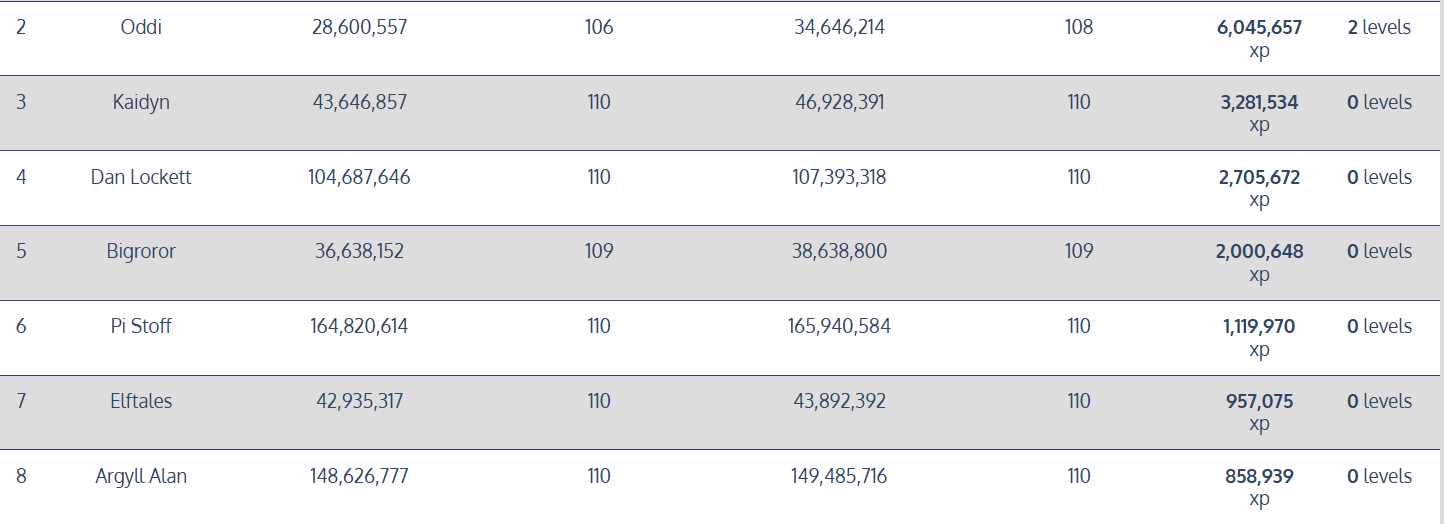
Task: Select Oddi's ending XP 34,646,214
Action: (x=839, y=28)
